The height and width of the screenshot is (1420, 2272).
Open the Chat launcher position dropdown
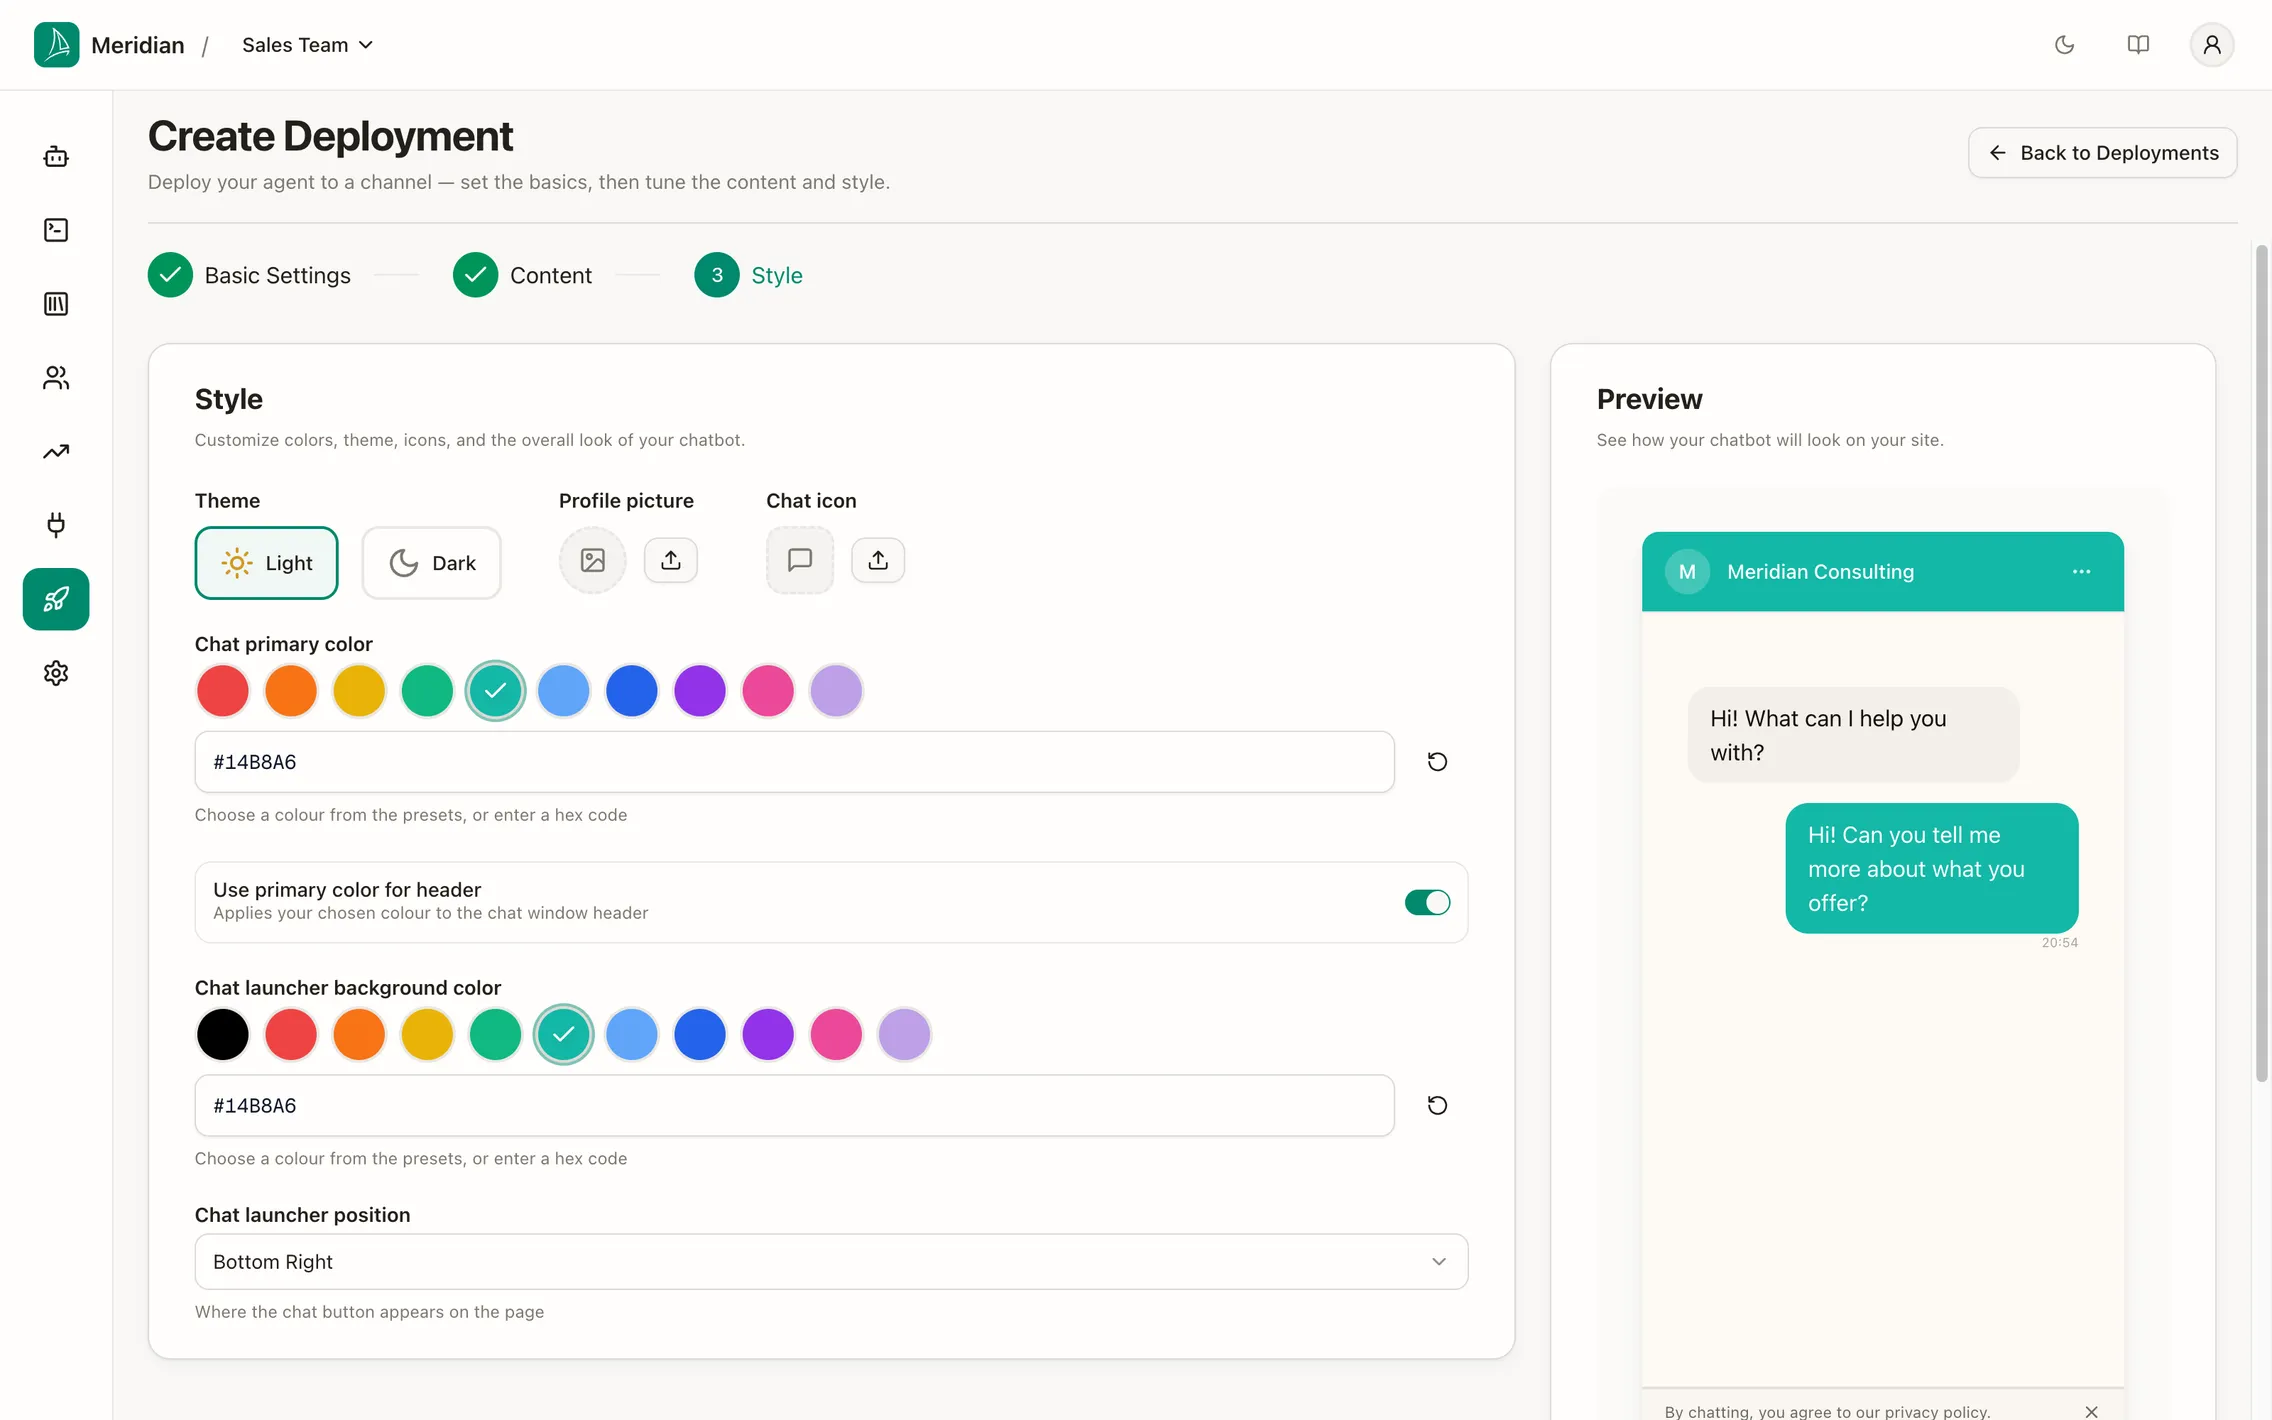831,1262
